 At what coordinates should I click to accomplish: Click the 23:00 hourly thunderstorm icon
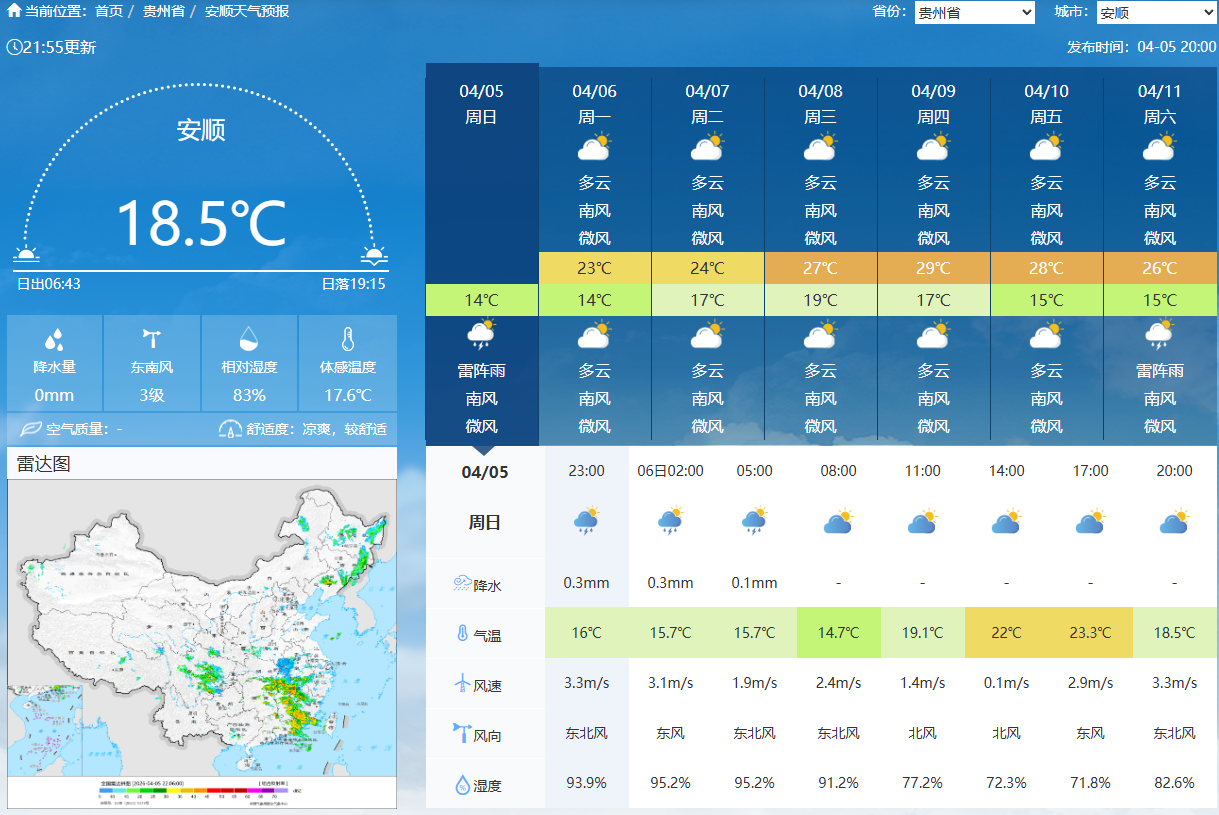point(586,522)
